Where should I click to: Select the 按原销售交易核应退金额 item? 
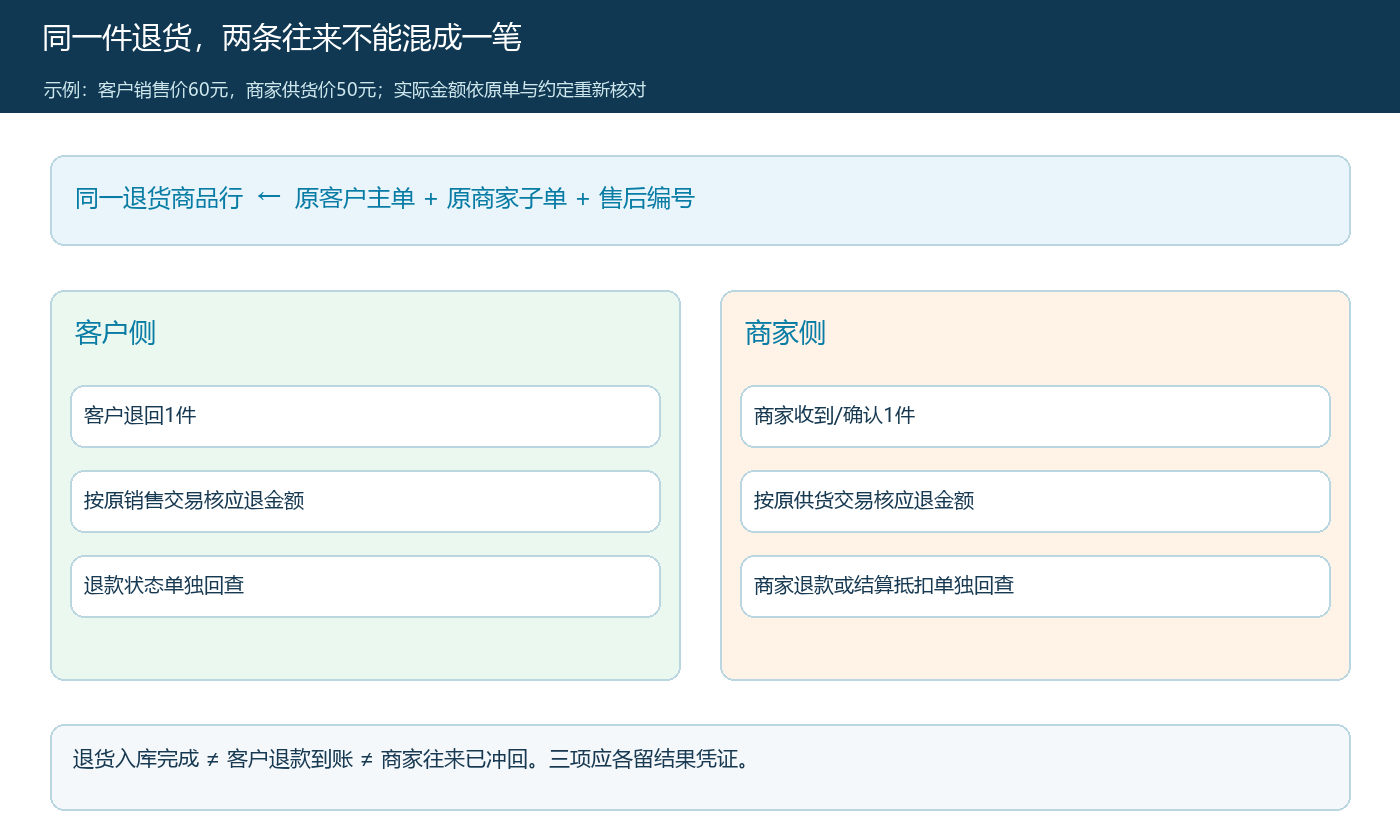(365, 501)
